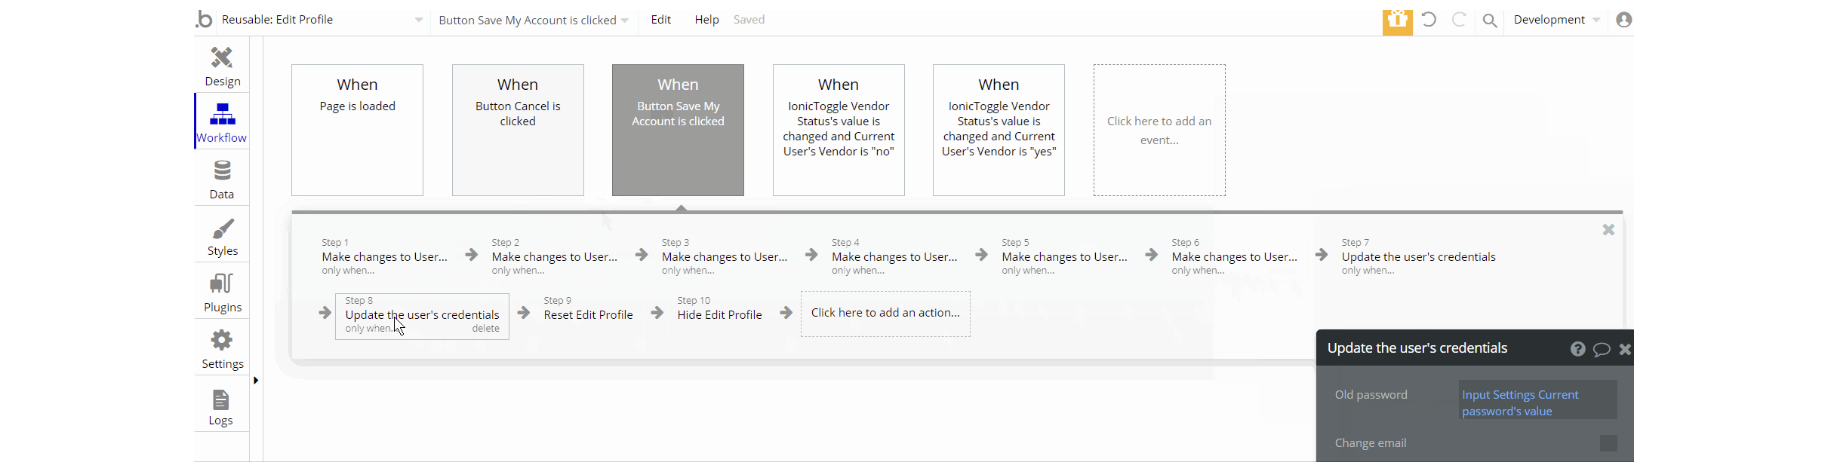Open the Development version dropdown
Image resolution: width=1830 pixels, height=472 pixels.
tap(1557, 20)
